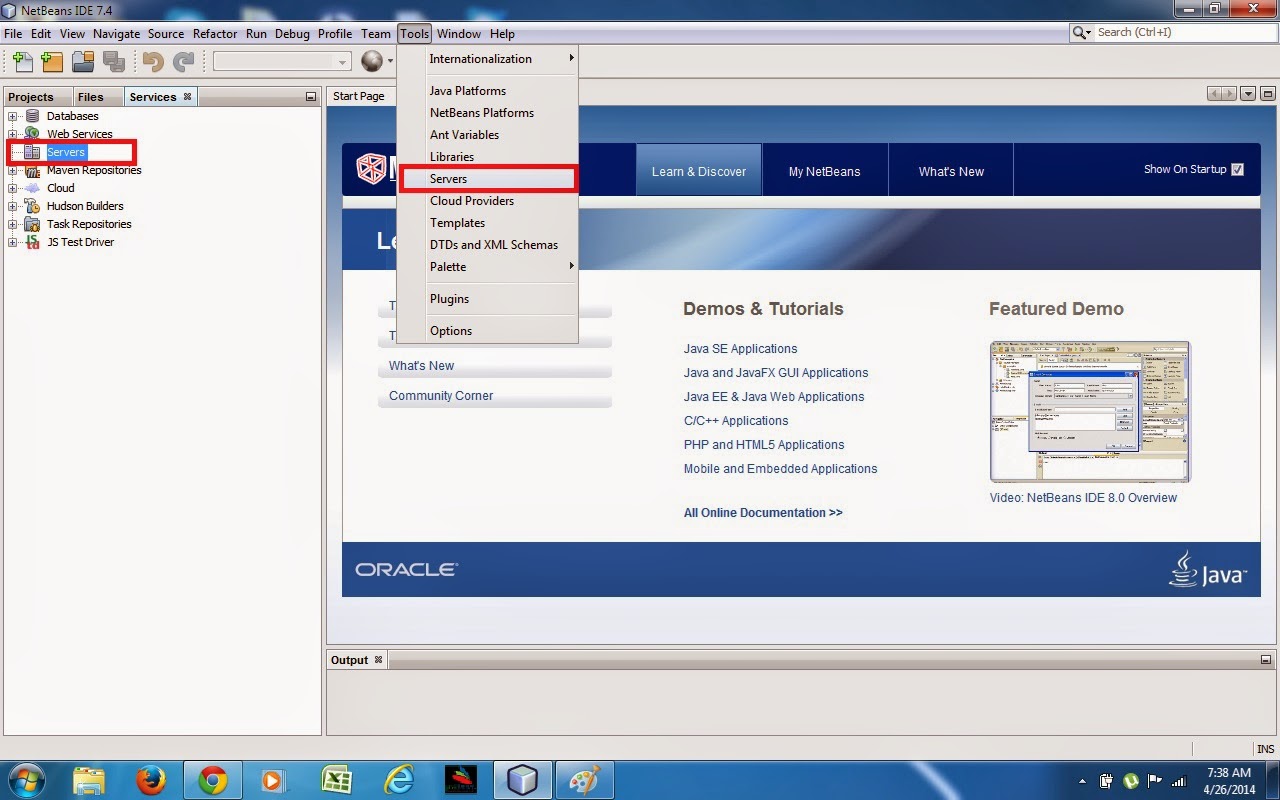Open Video: NetBeans IDE 8.0 Overview link
This screenshot has width=1280, height=800.
[x=1083, y=498]
